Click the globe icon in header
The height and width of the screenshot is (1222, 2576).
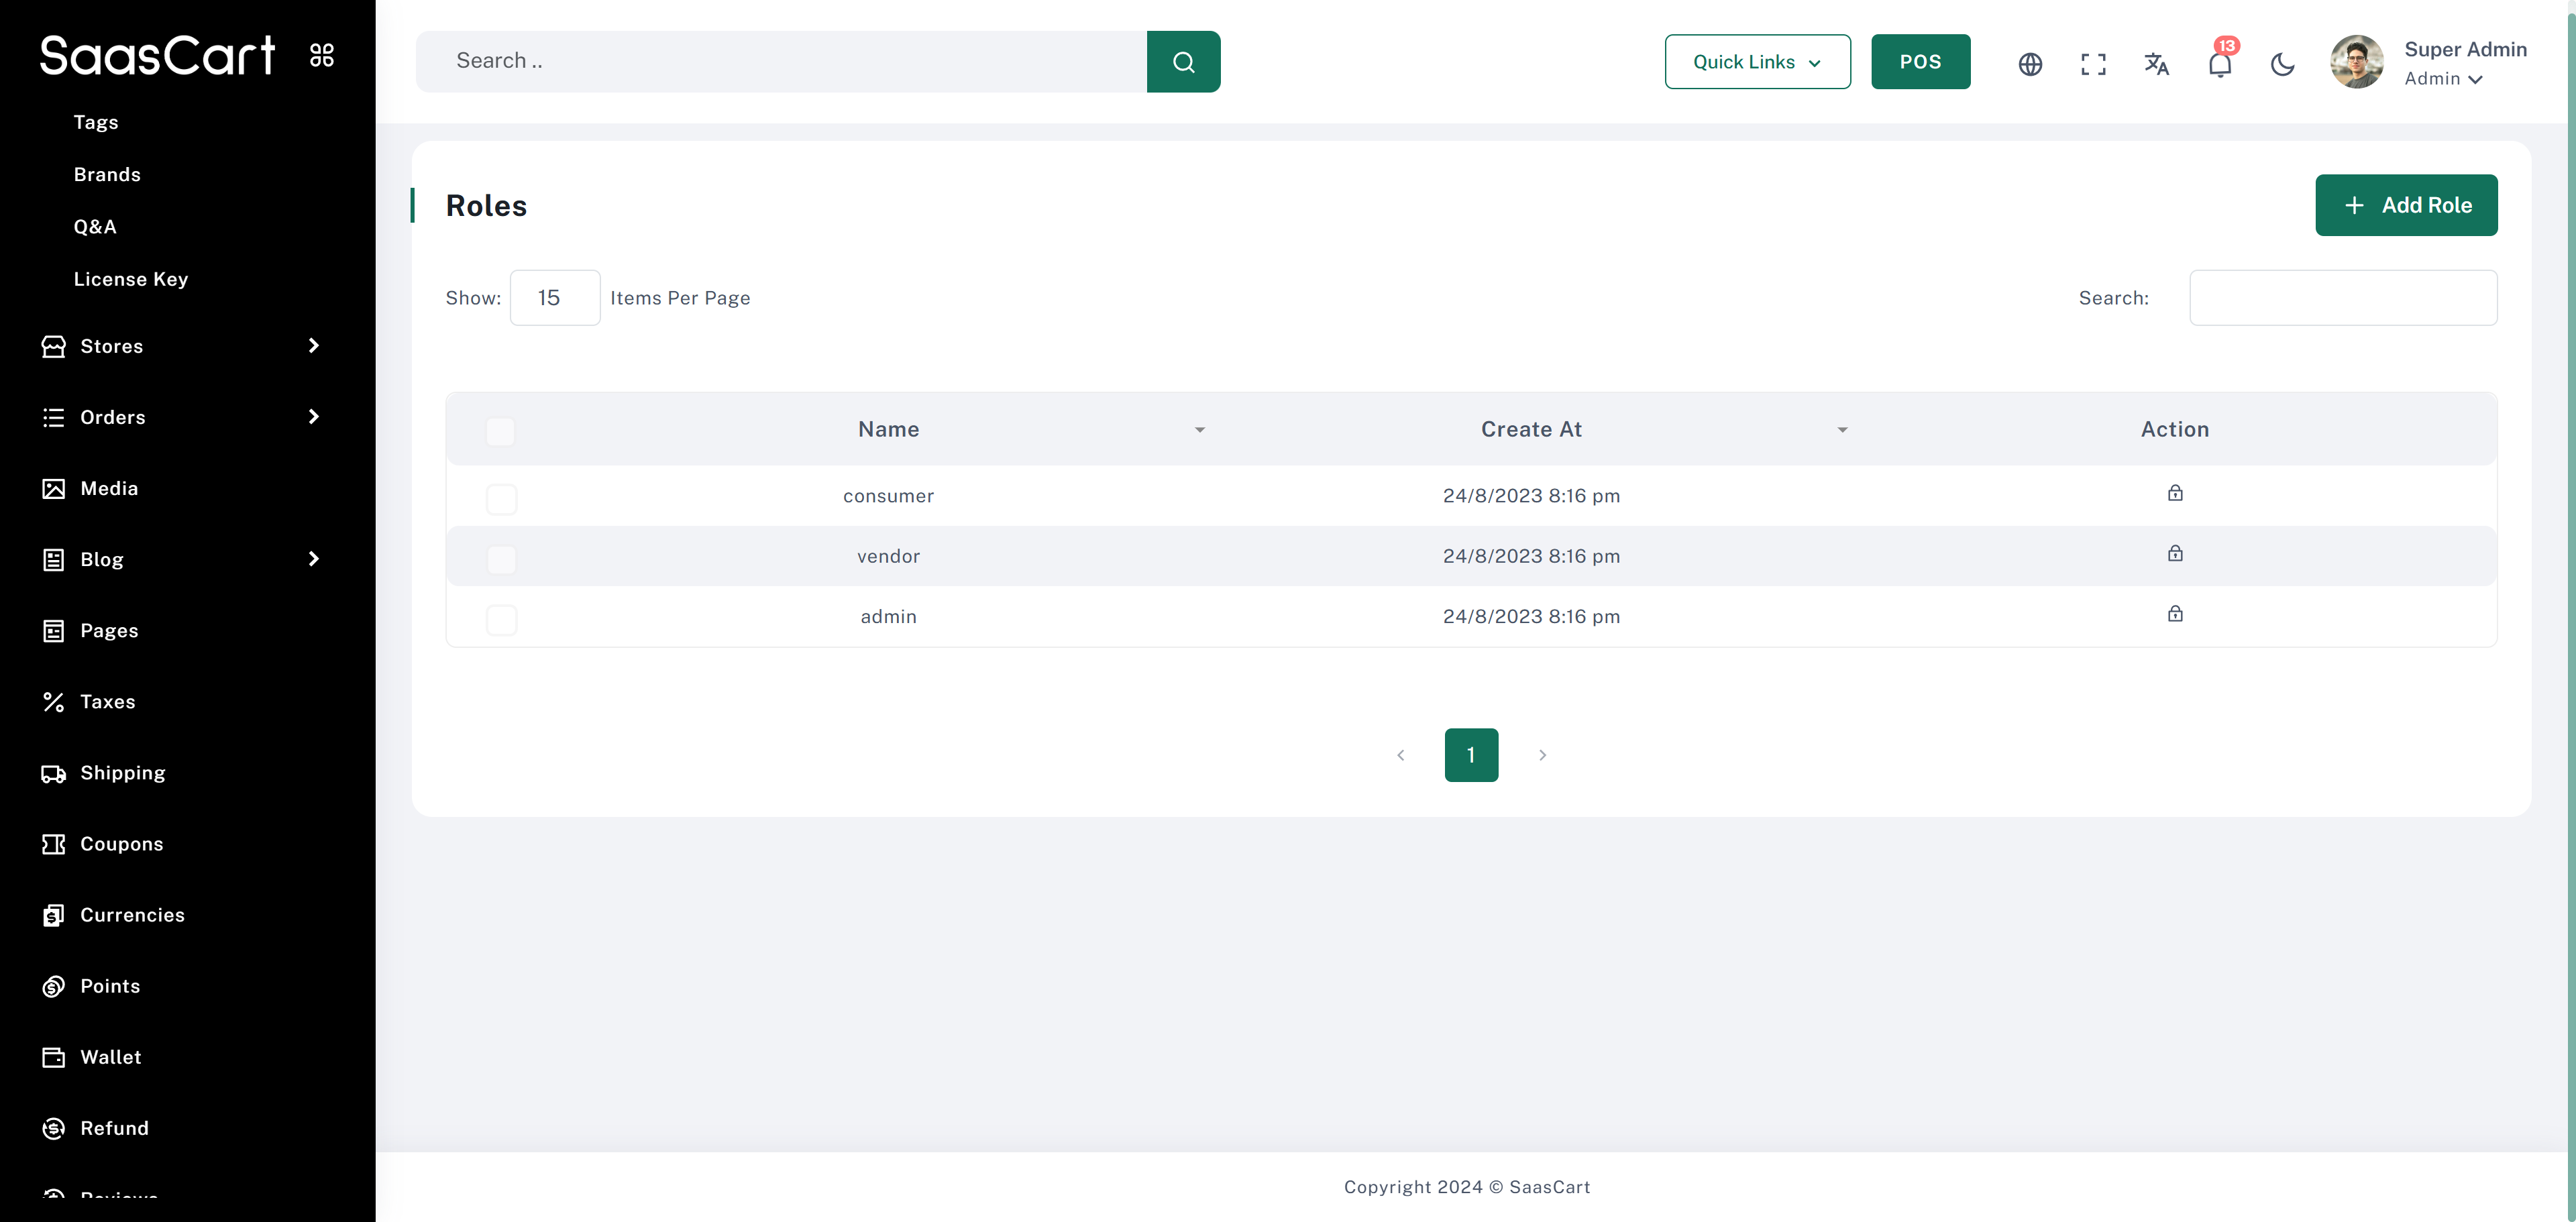coord(2030,64)
